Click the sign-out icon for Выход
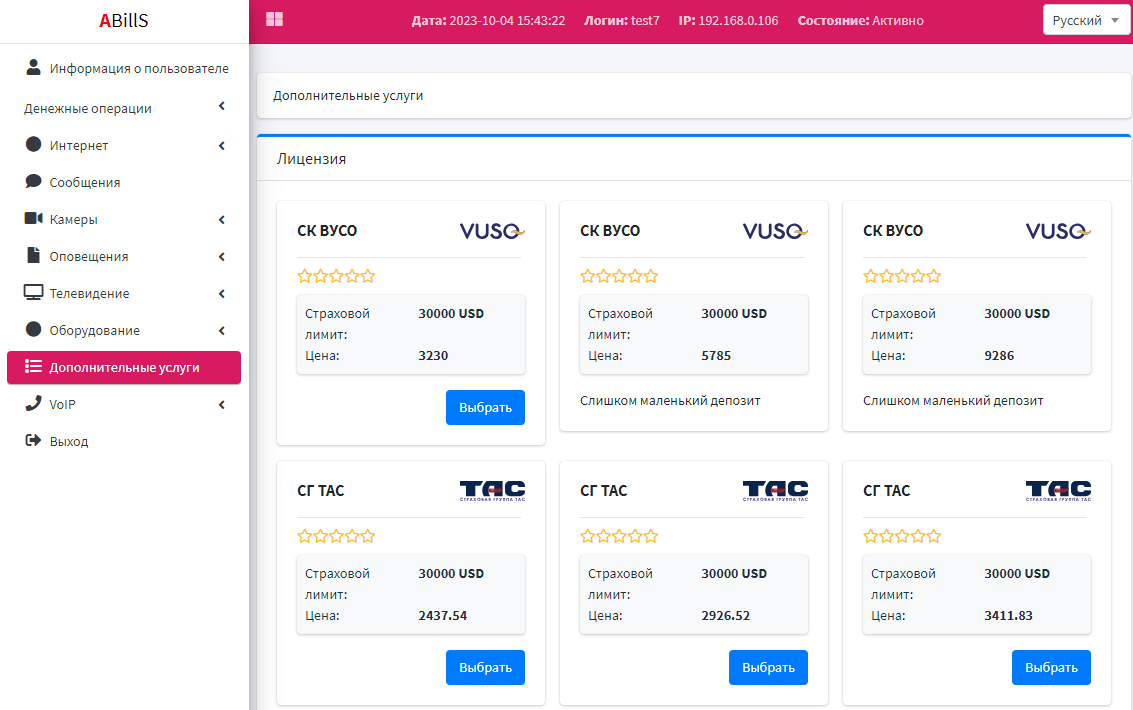 [x=33, y=440]
